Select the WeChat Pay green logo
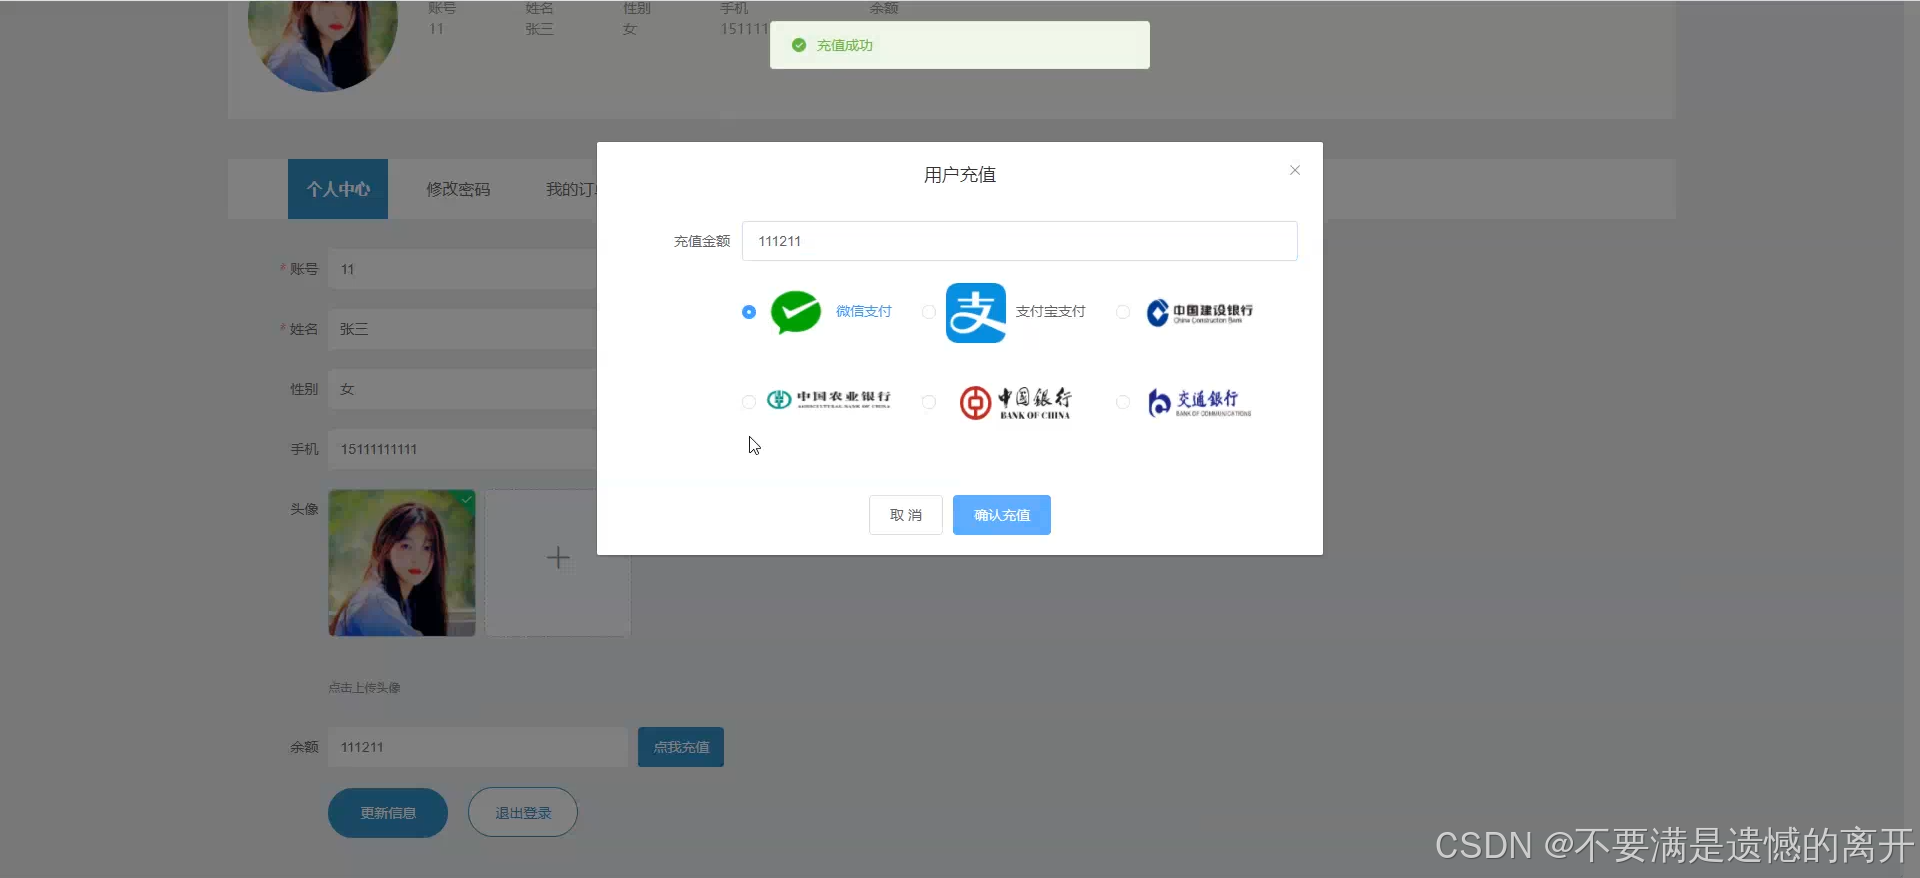Screen dimensions: 1920x878 coord(796,312)
